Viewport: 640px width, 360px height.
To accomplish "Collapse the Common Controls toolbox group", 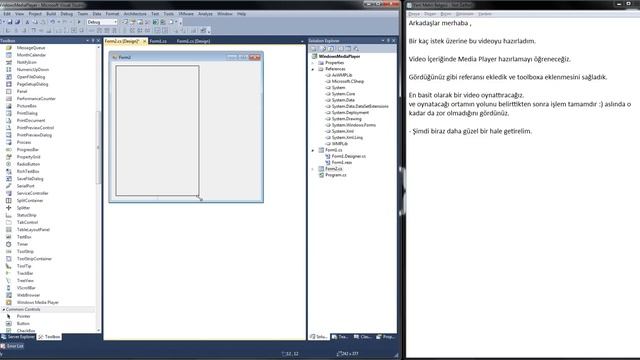I will click(x=4, y=309).
